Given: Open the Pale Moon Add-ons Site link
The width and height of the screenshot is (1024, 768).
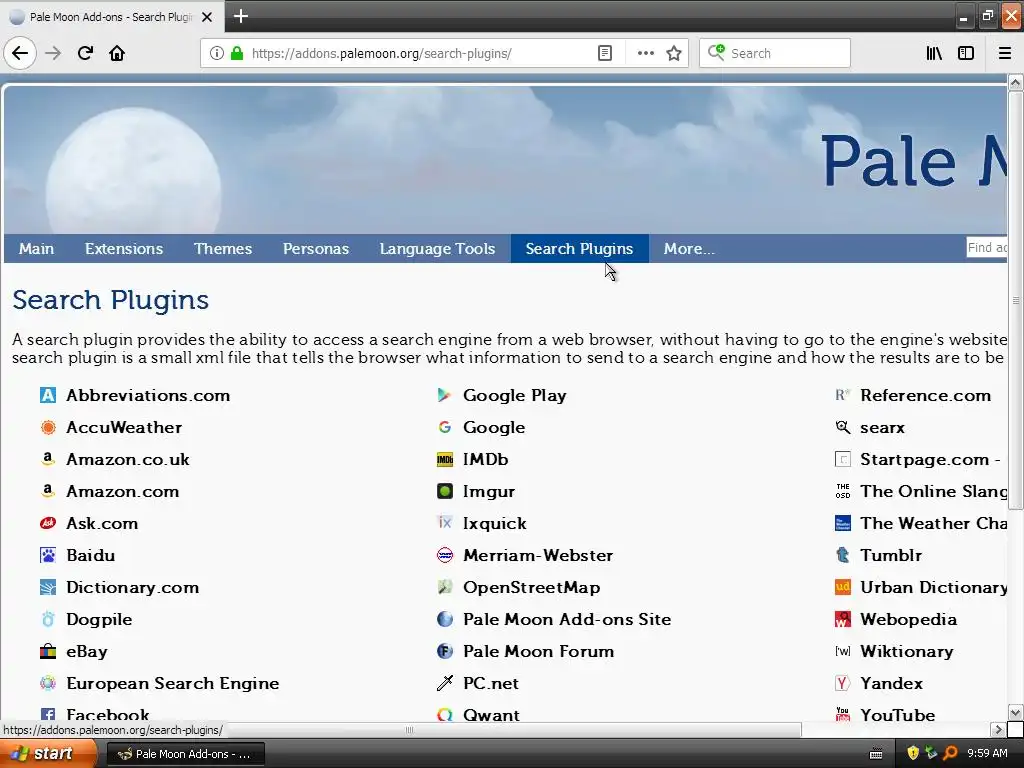Looking at the screenshot, I should (567, 619).
